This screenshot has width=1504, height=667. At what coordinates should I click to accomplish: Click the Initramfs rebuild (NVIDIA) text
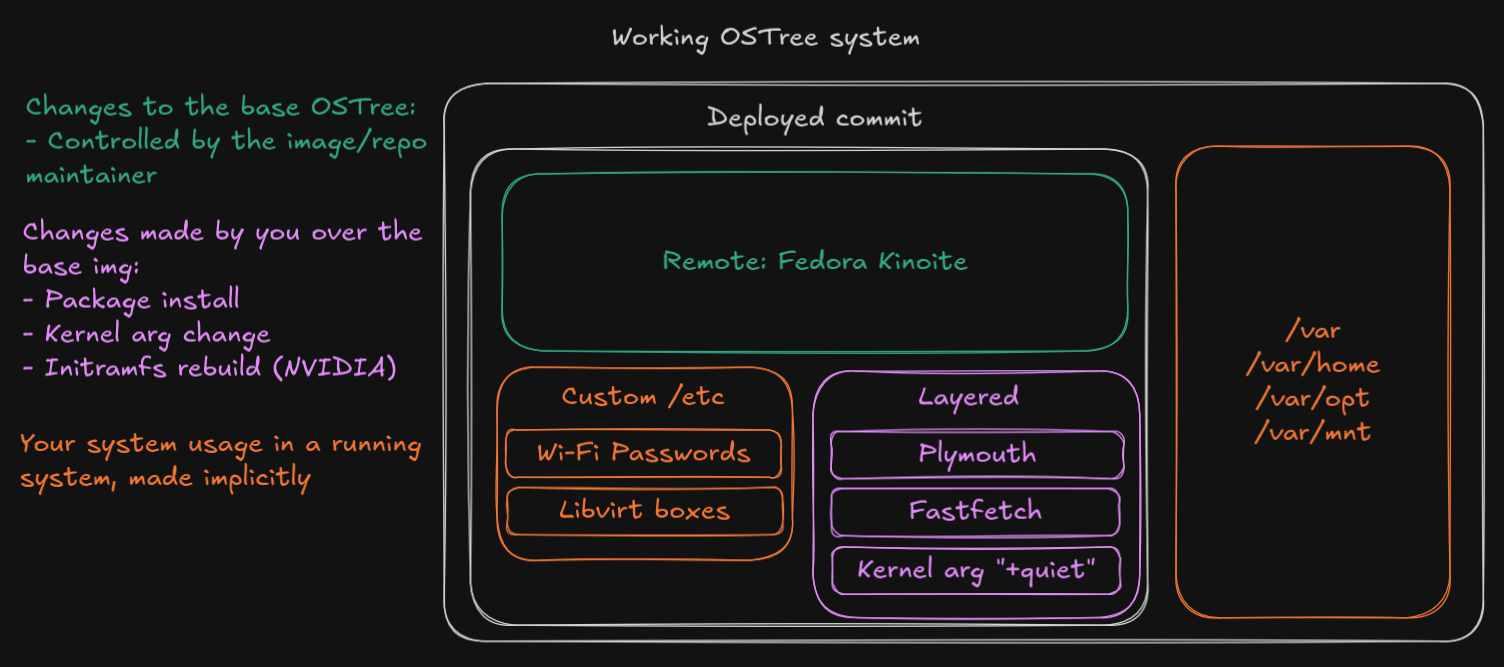[209, 368]
